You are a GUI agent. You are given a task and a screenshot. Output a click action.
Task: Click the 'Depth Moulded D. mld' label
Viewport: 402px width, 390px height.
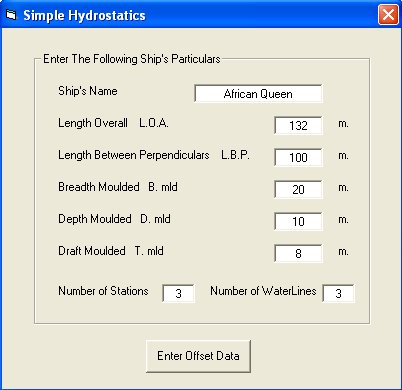point(114,219)
